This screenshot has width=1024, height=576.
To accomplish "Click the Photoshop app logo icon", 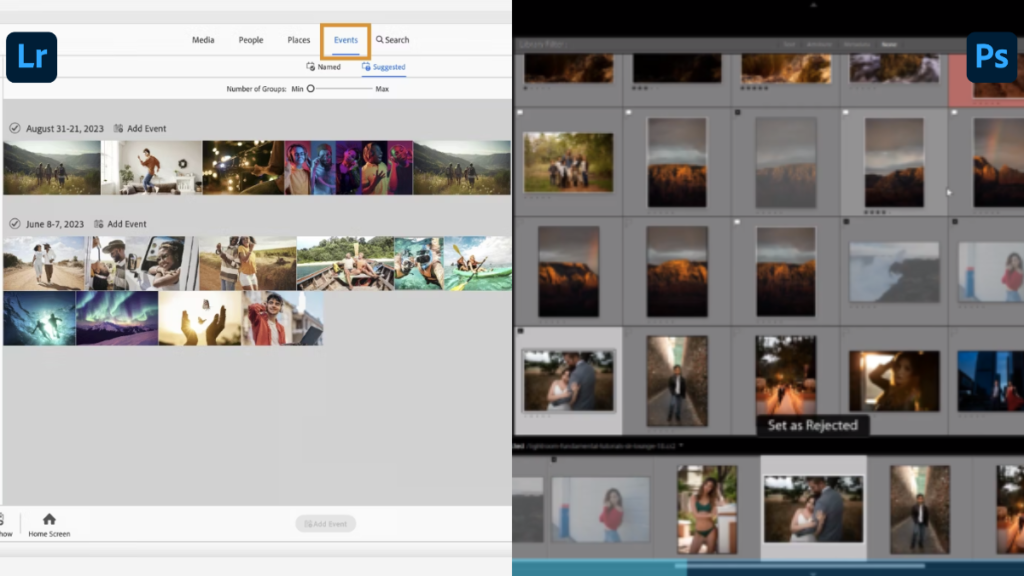I will tap(991, 57).
